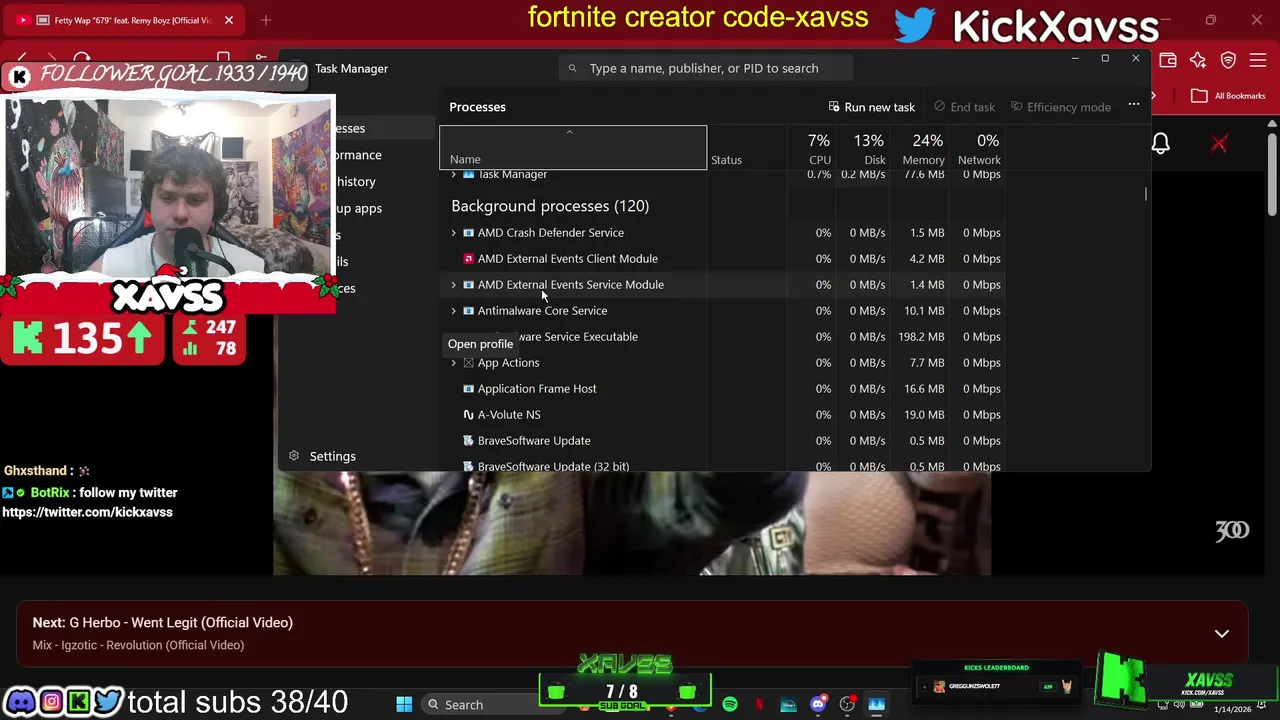Screen dimensions: 1280x720
Task: Click the A-Volute NS process icon
Action: click(468, 415)
